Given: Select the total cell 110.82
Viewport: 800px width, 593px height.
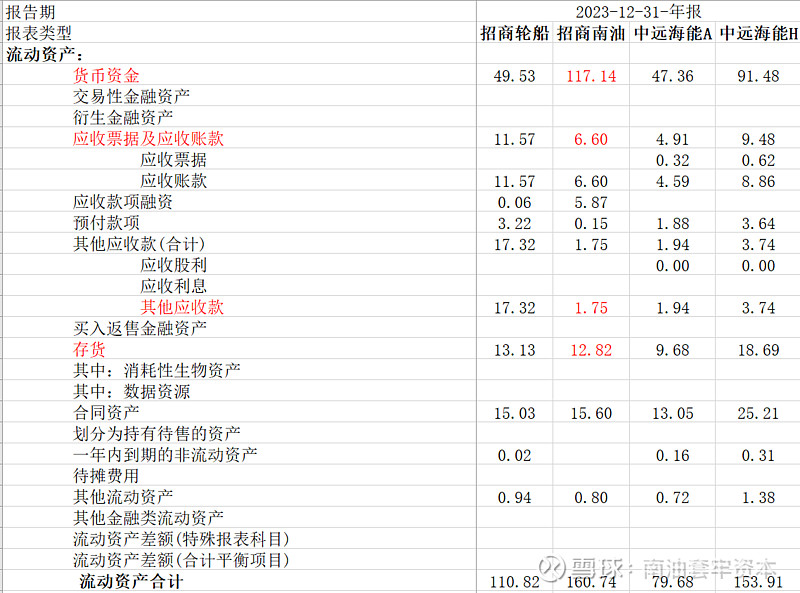Looking at the screenshot, I should point(514,582).
